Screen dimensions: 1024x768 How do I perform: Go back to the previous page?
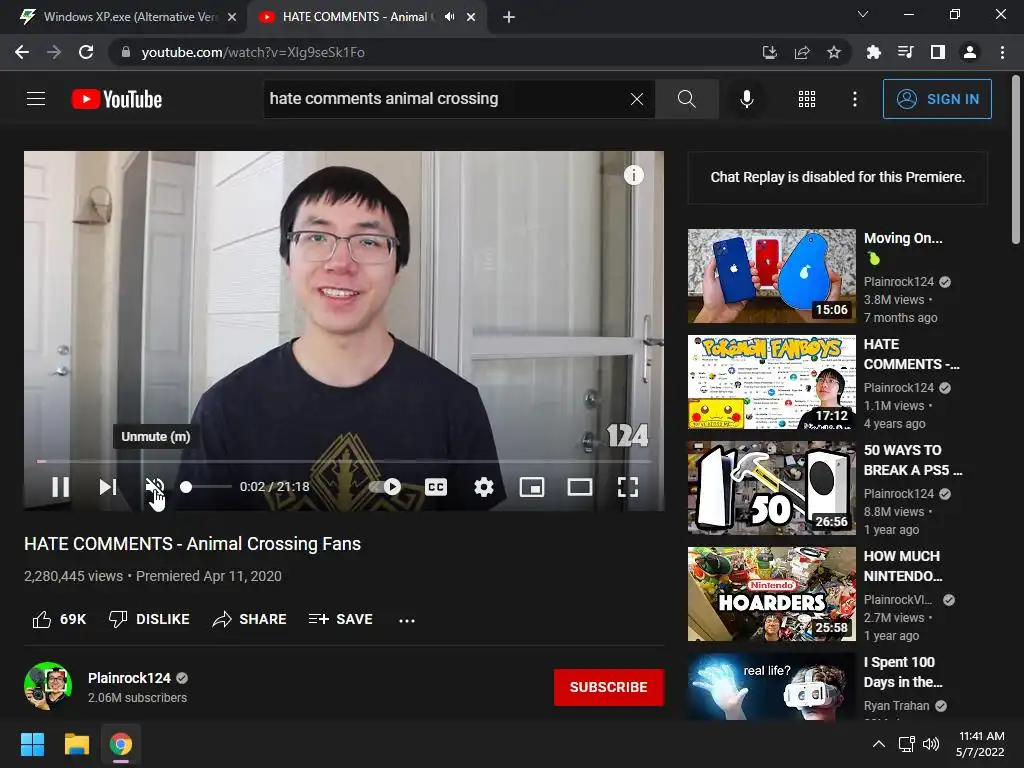point(22,52)
